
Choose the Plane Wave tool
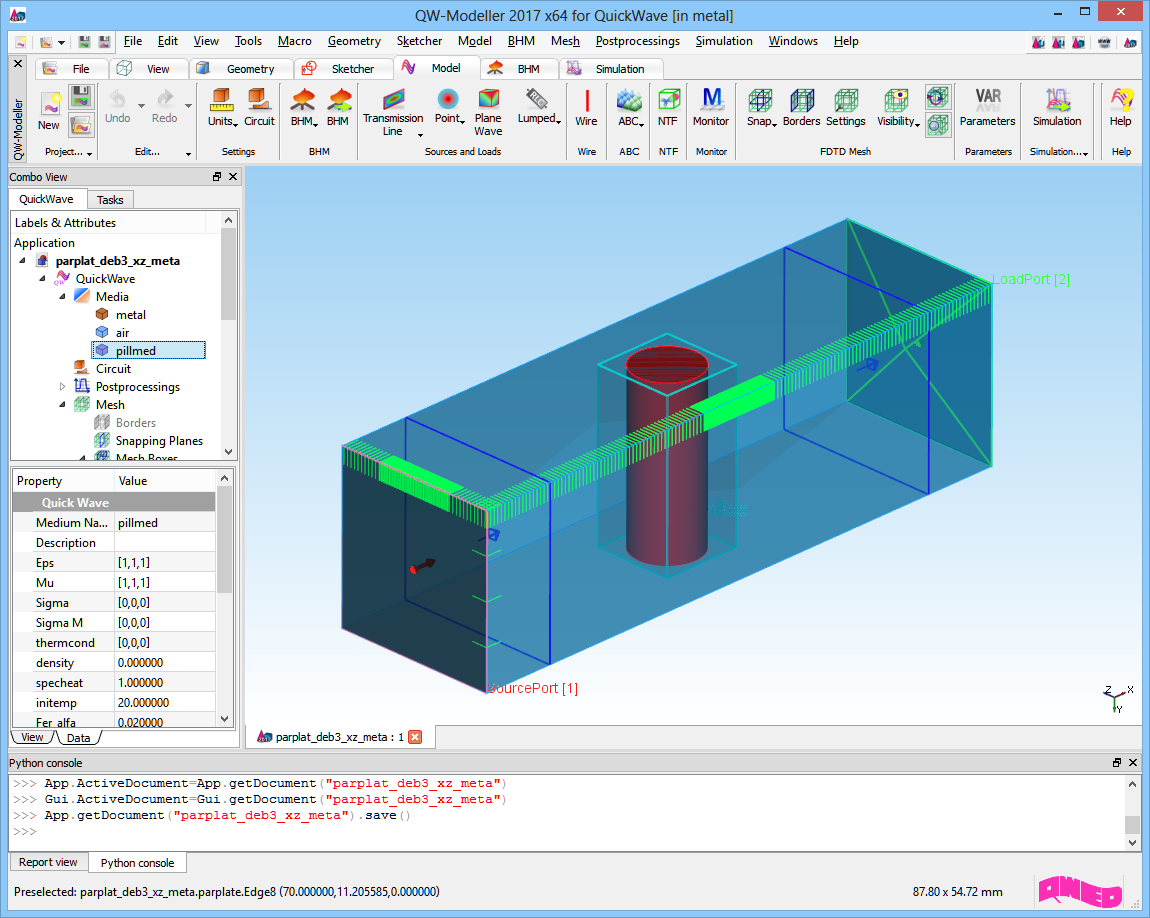click(x=488, y=111)
